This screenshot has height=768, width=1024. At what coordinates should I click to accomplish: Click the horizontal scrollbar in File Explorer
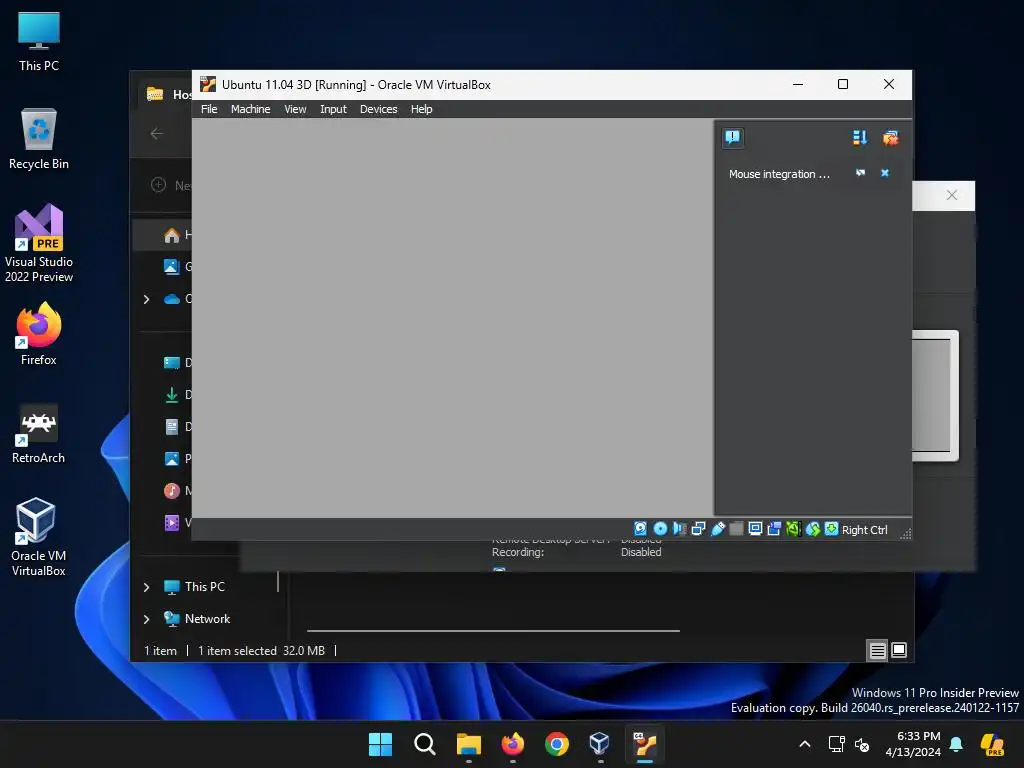point(493,631)
